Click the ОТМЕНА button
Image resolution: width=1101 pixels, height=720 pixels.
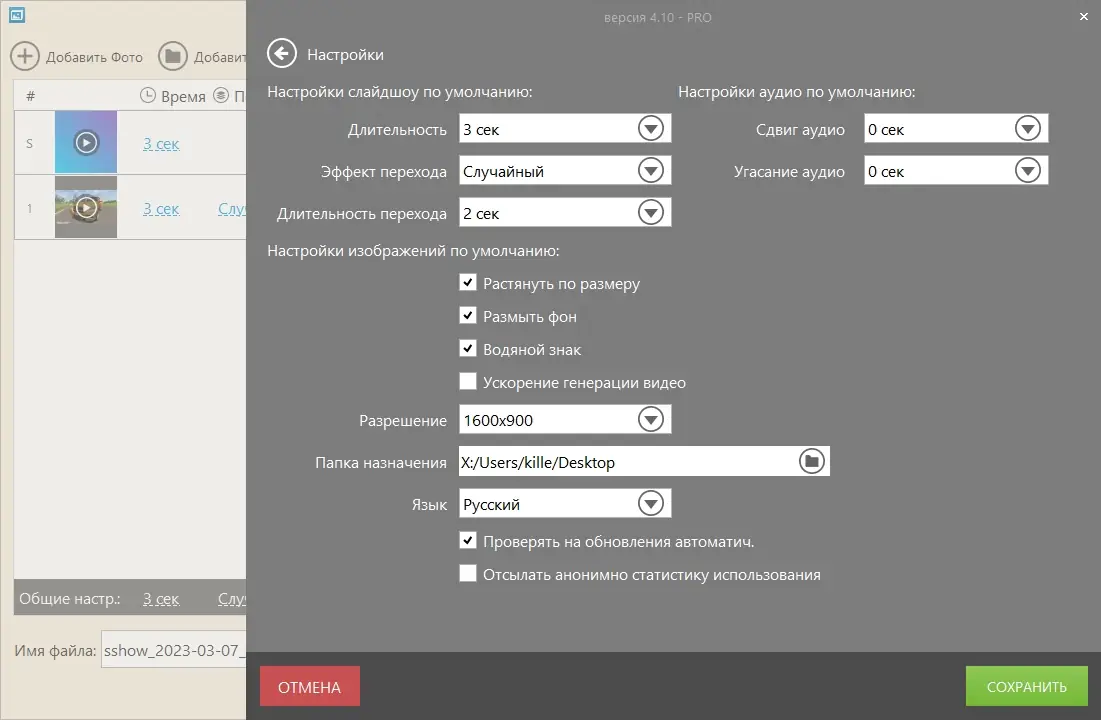(x=310, y=686)
